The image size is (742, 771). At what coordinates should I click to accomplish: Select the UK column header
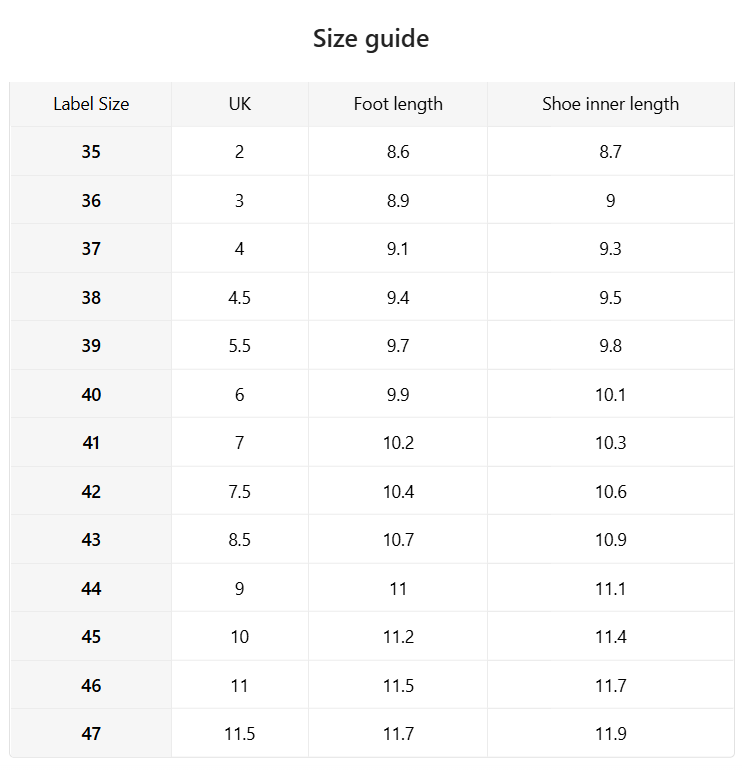click(x=240, y=104)
